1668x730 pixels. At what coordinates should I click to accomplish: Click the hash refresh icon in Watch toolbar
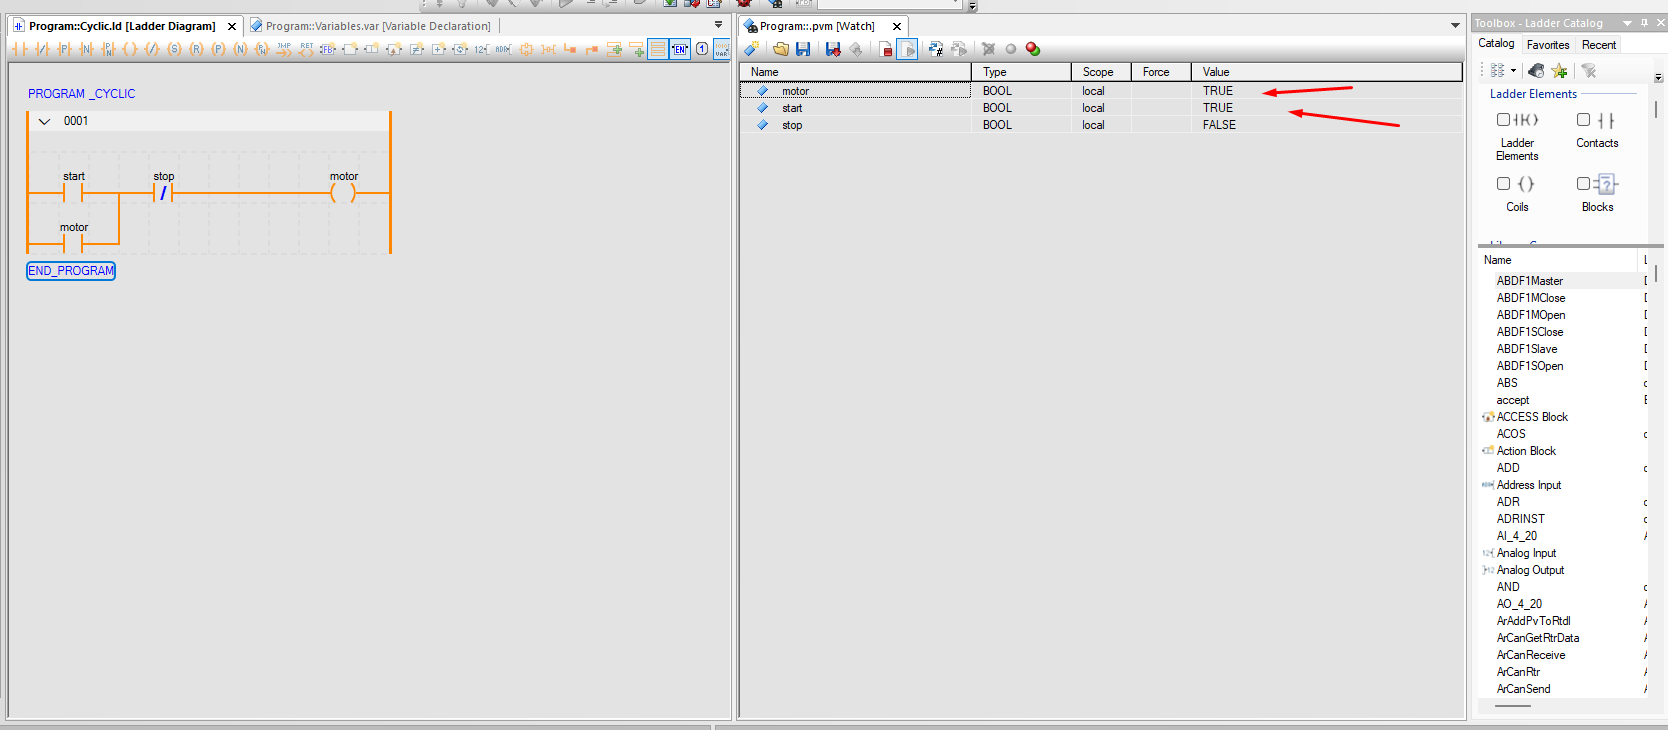point(936,49)
